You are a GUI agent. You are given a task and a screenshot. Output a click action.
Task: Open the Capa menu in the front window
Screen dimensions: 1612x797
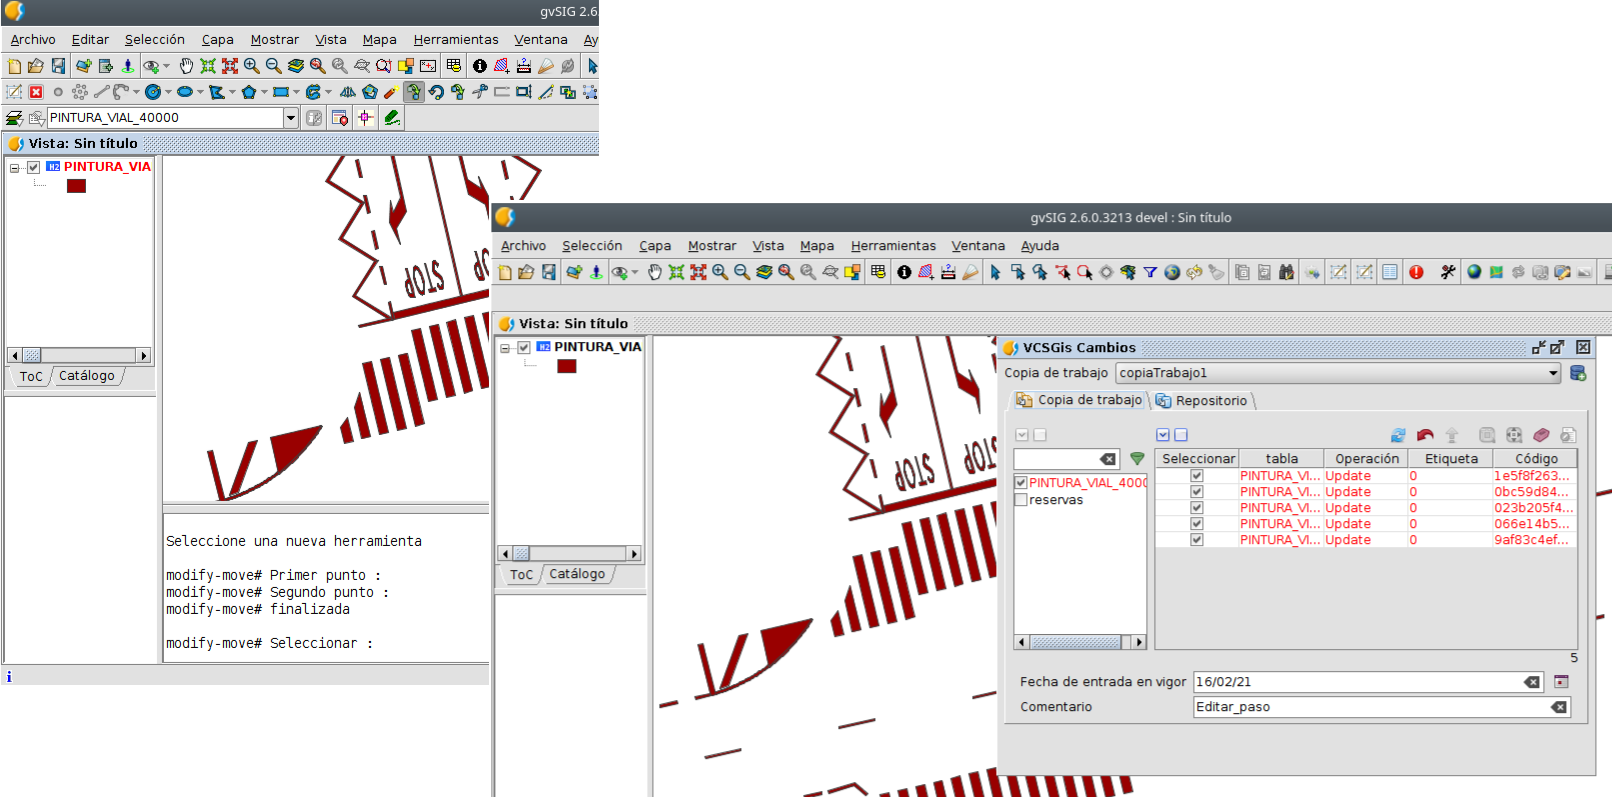click(655, 246)
